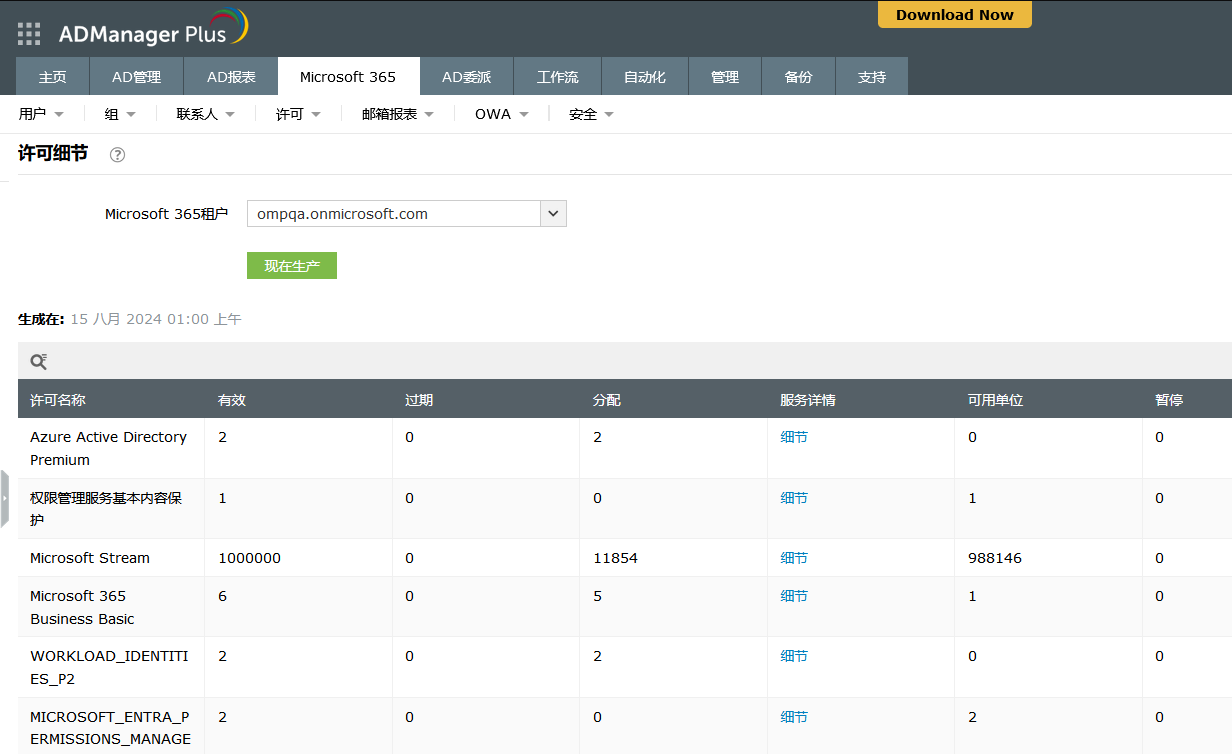This screenshot has height=754, width=1232.
Task: Sort by the 许可名称 column header
Action: [58, 400]
